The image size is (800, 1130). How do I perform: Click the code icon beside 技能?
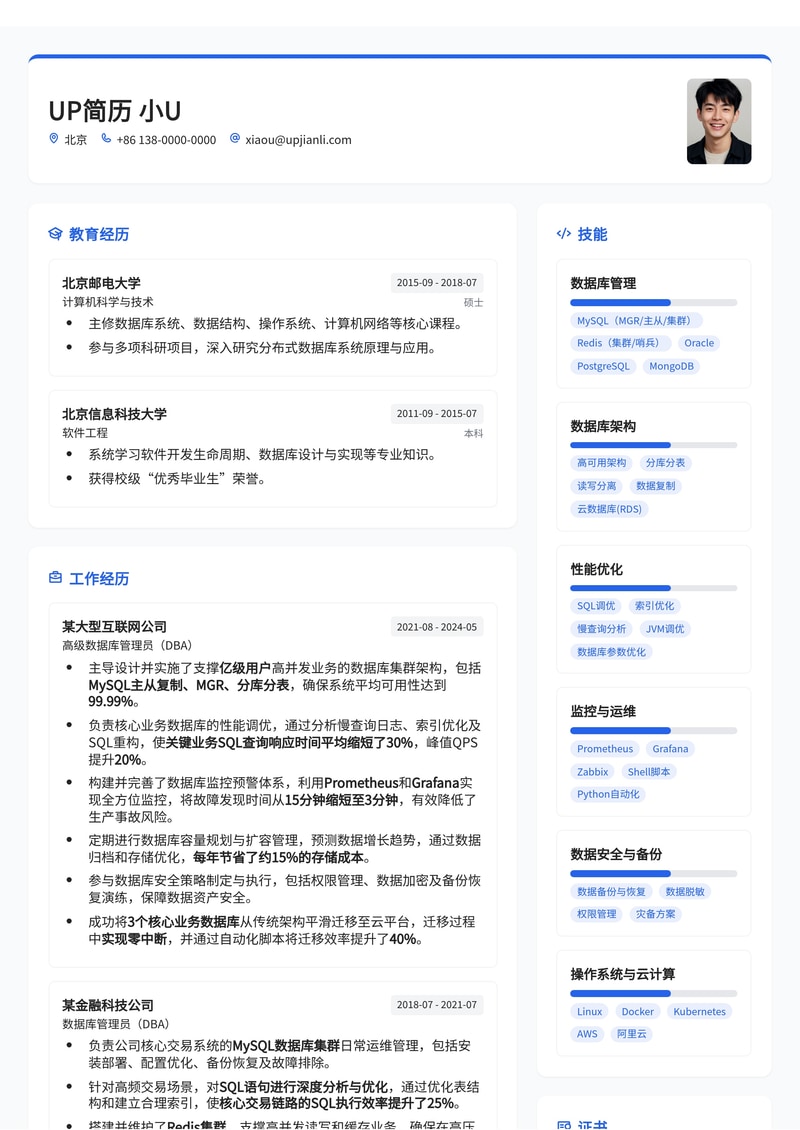[x=563, y=233]
